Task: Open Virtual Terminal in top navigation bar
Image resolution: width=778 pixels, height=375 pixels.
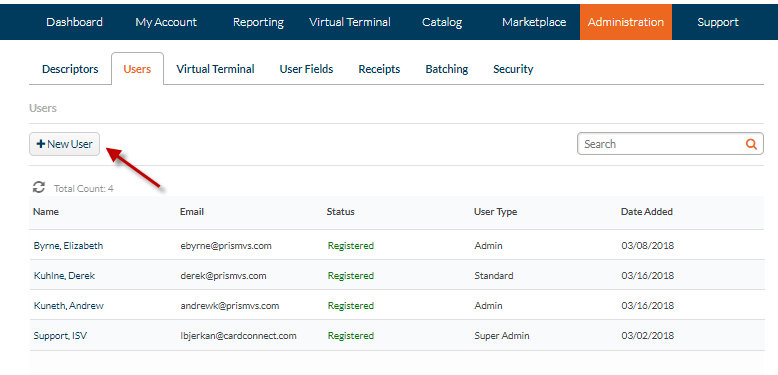Action: (x=350, y=22)
